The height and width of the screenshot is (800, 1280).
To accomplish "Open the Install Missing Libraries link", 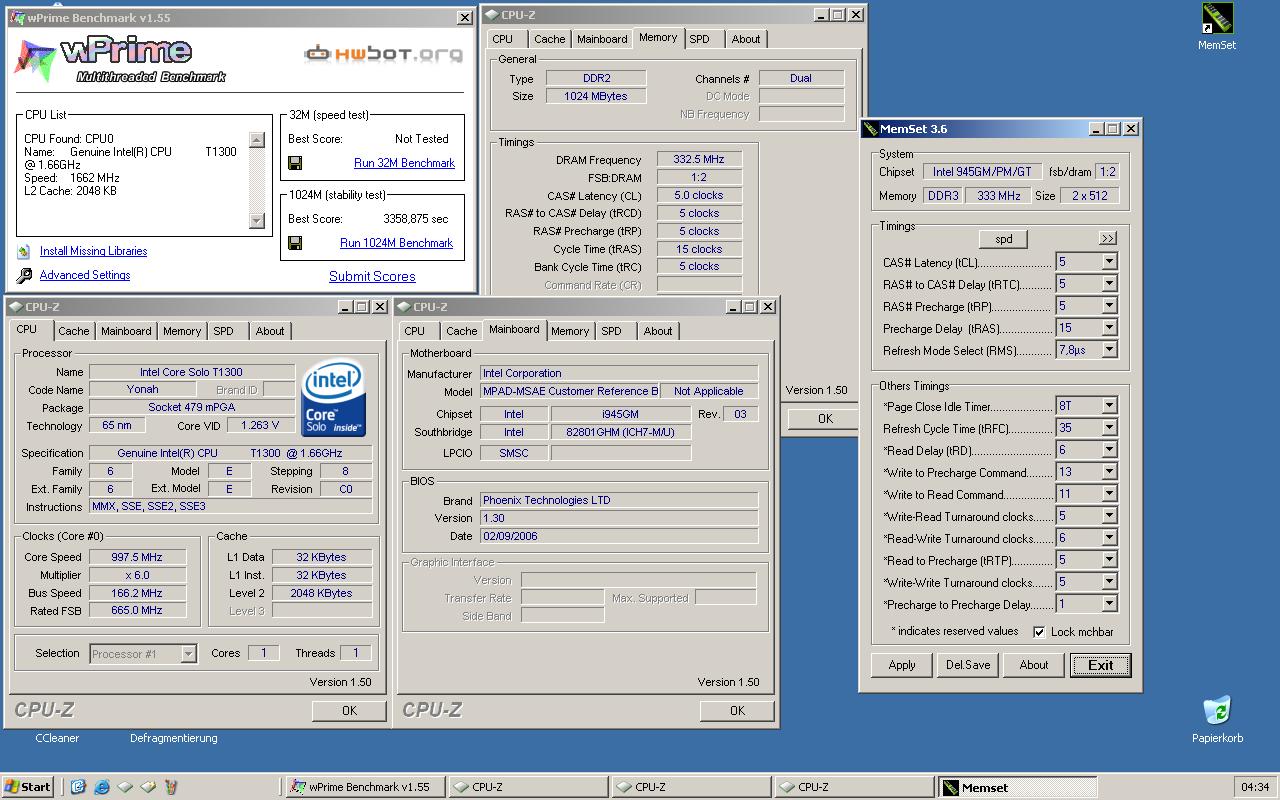I will [x=93, y=251].
